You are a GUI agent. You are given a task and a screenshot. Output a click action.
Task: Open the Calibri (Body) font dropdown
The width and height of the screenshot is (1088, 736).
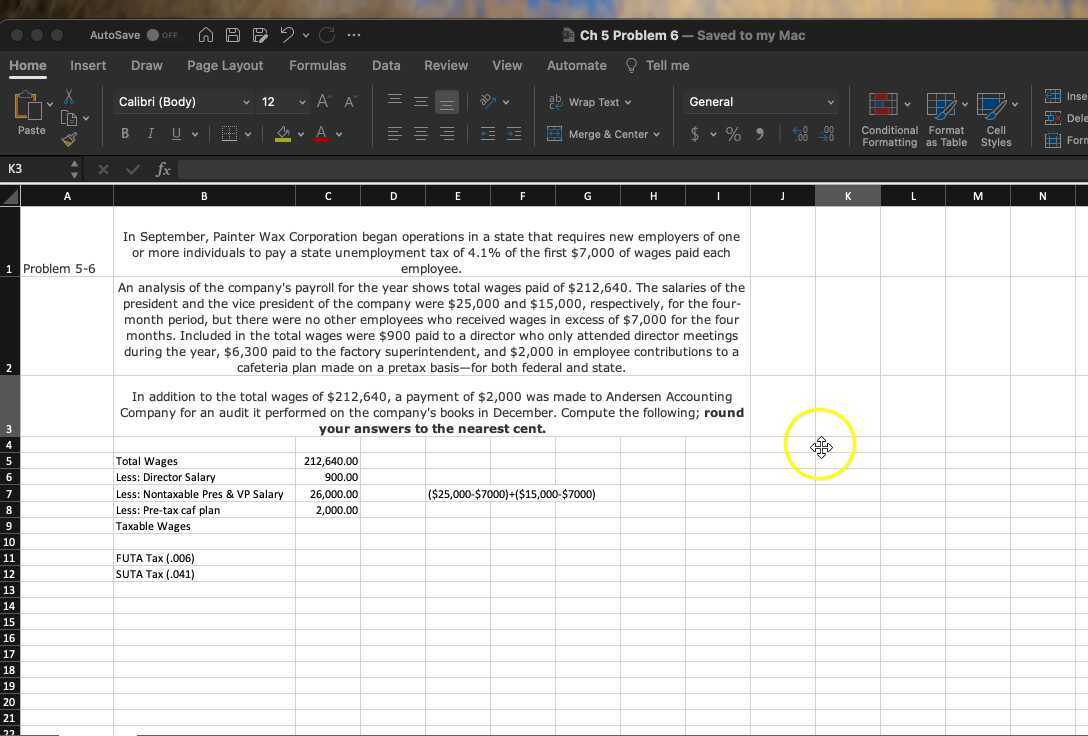pos(246,102)
